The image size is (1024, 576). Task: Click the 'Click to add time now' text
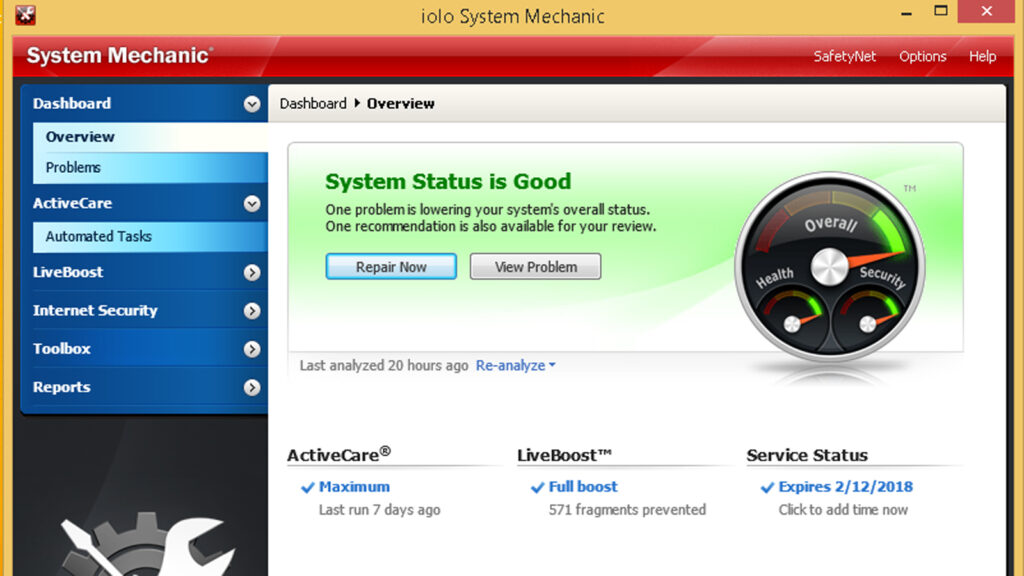[843, 510]
